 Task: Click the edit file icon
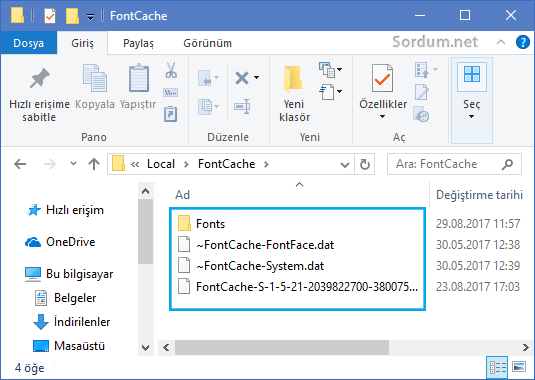pyautogui.click(x=422, y=92)
